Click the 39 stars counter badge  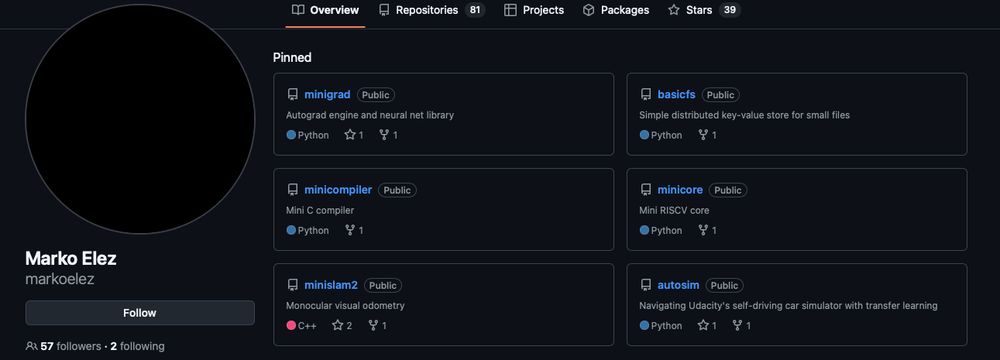(730, 10)
